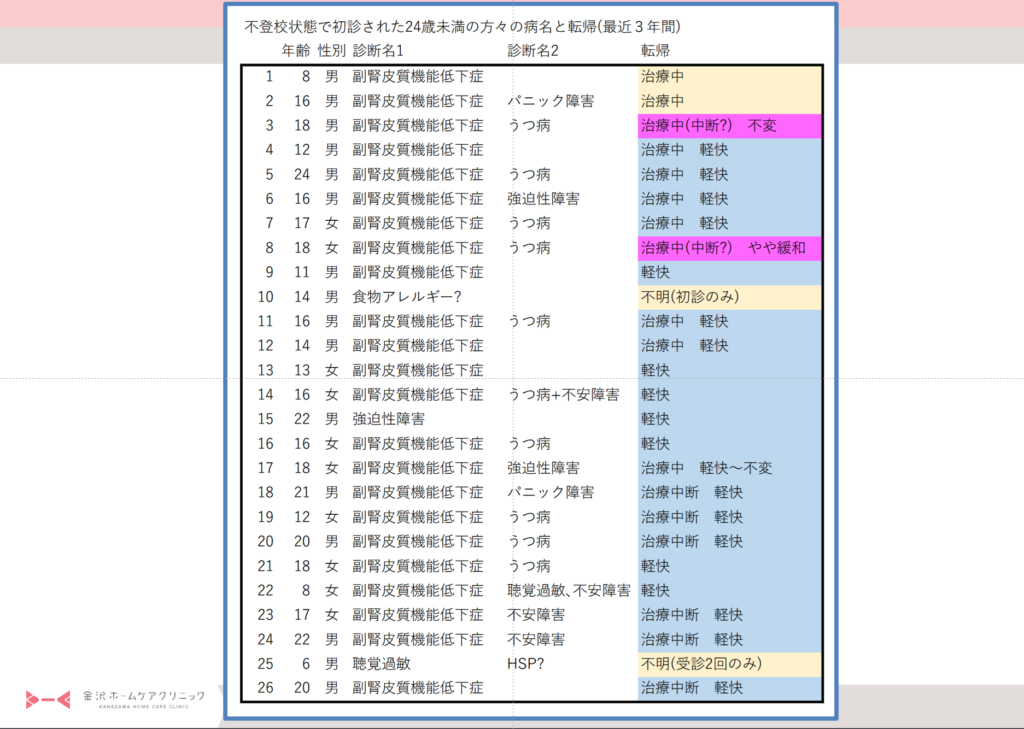Select the 不明(初診のみ) outcome cell
The height and width of the screenshot is (729, 1024).
[689, 297]
